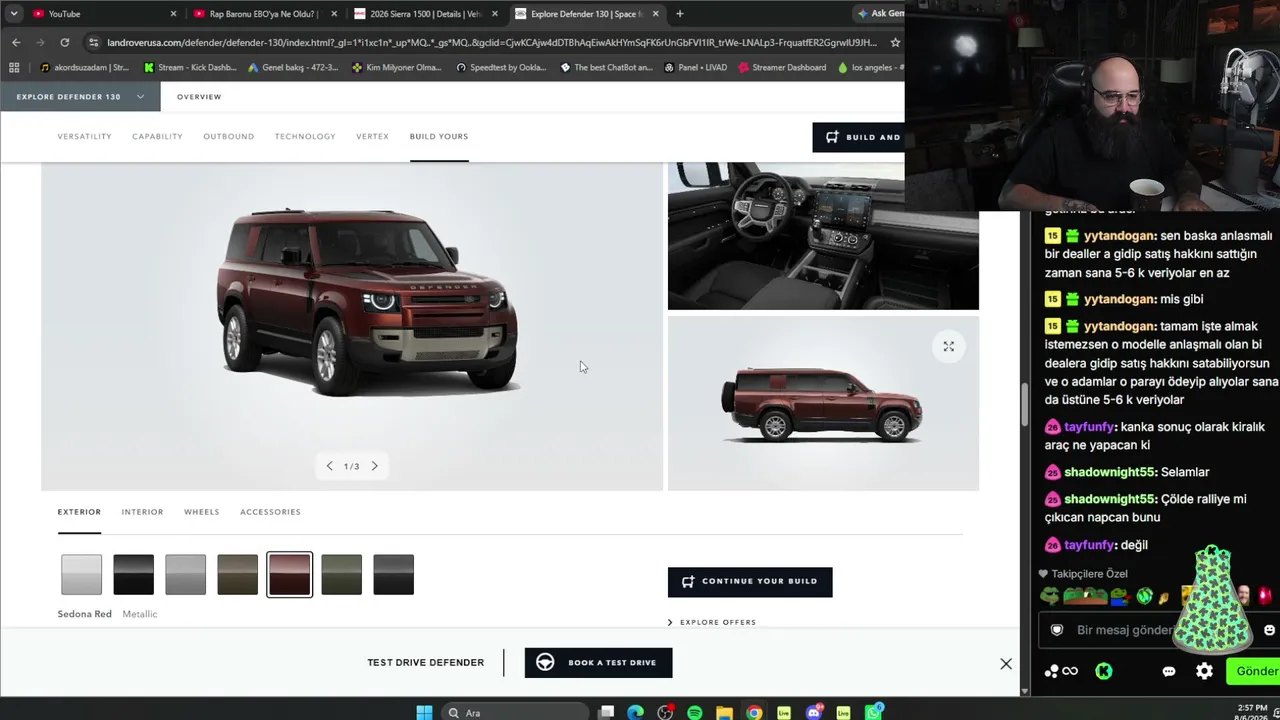Open the Genel bakış bookmark
The image size is (1280, 720).
tap(294, 68)
